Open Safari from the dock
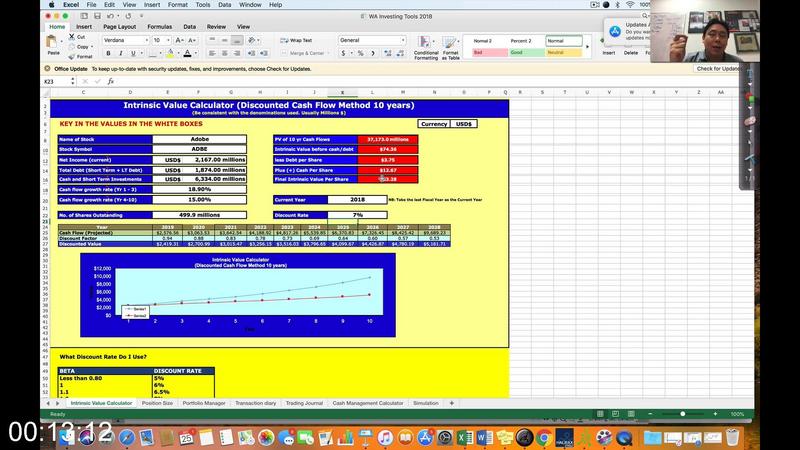The image size is (800, 450). pos(127,437)
